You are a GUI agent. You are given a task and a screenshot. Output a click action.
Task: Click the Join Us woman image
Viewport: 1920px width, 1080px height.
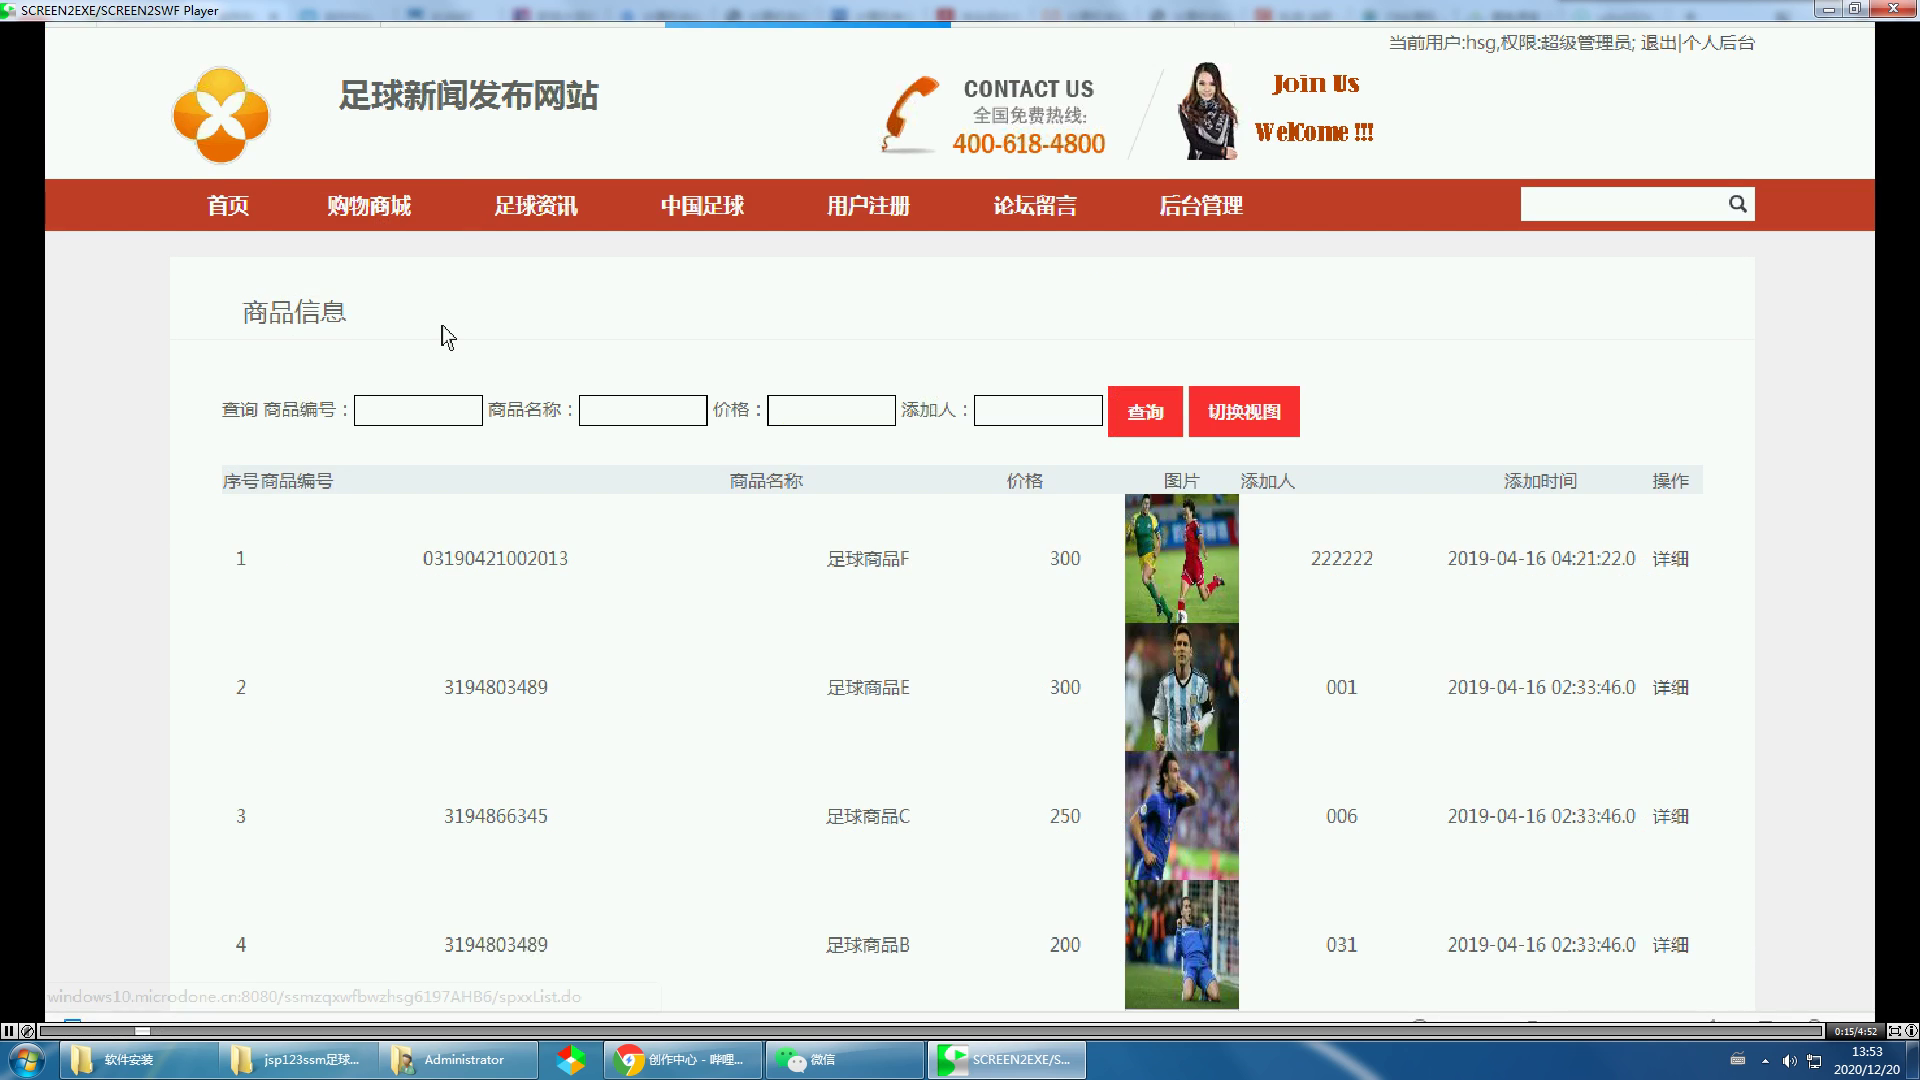(1207, 111)
